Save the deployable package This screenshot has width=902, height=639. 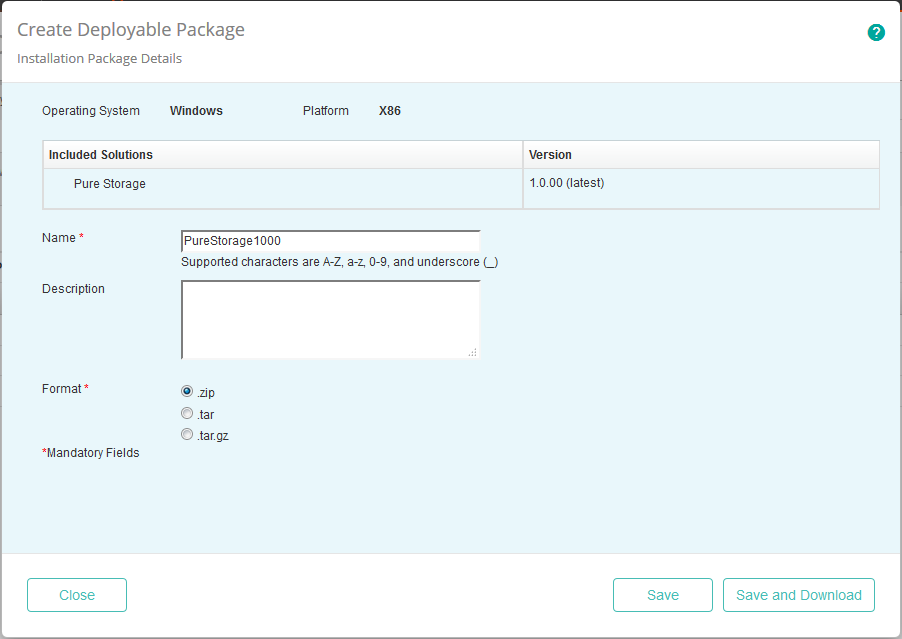coord(662,594)
